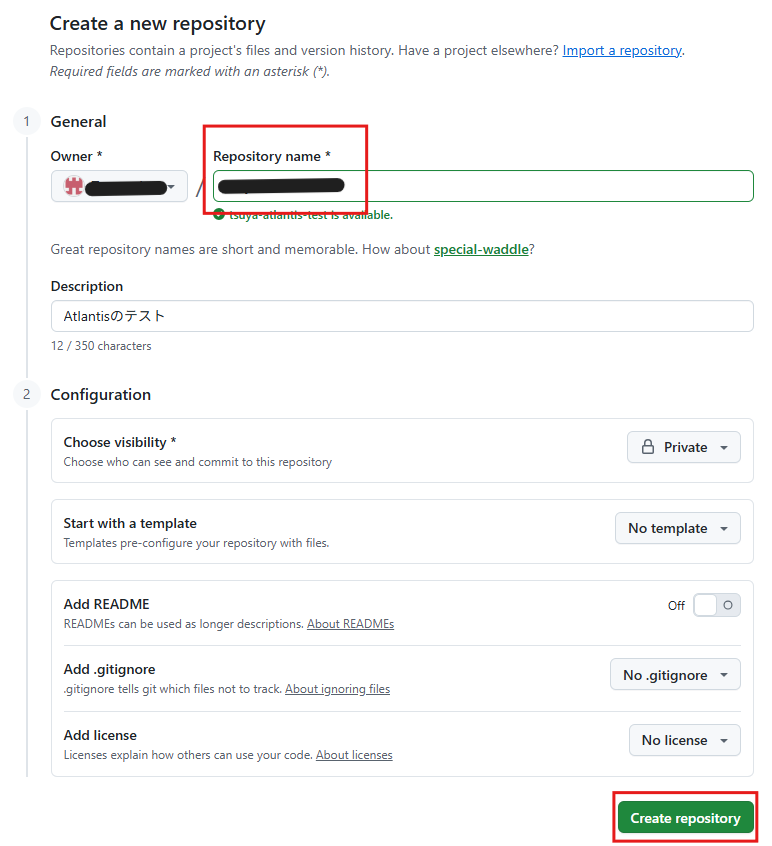The height and width of the screenshot is (846, 772).
Task: Click into the Description text field
Action: 402,316
